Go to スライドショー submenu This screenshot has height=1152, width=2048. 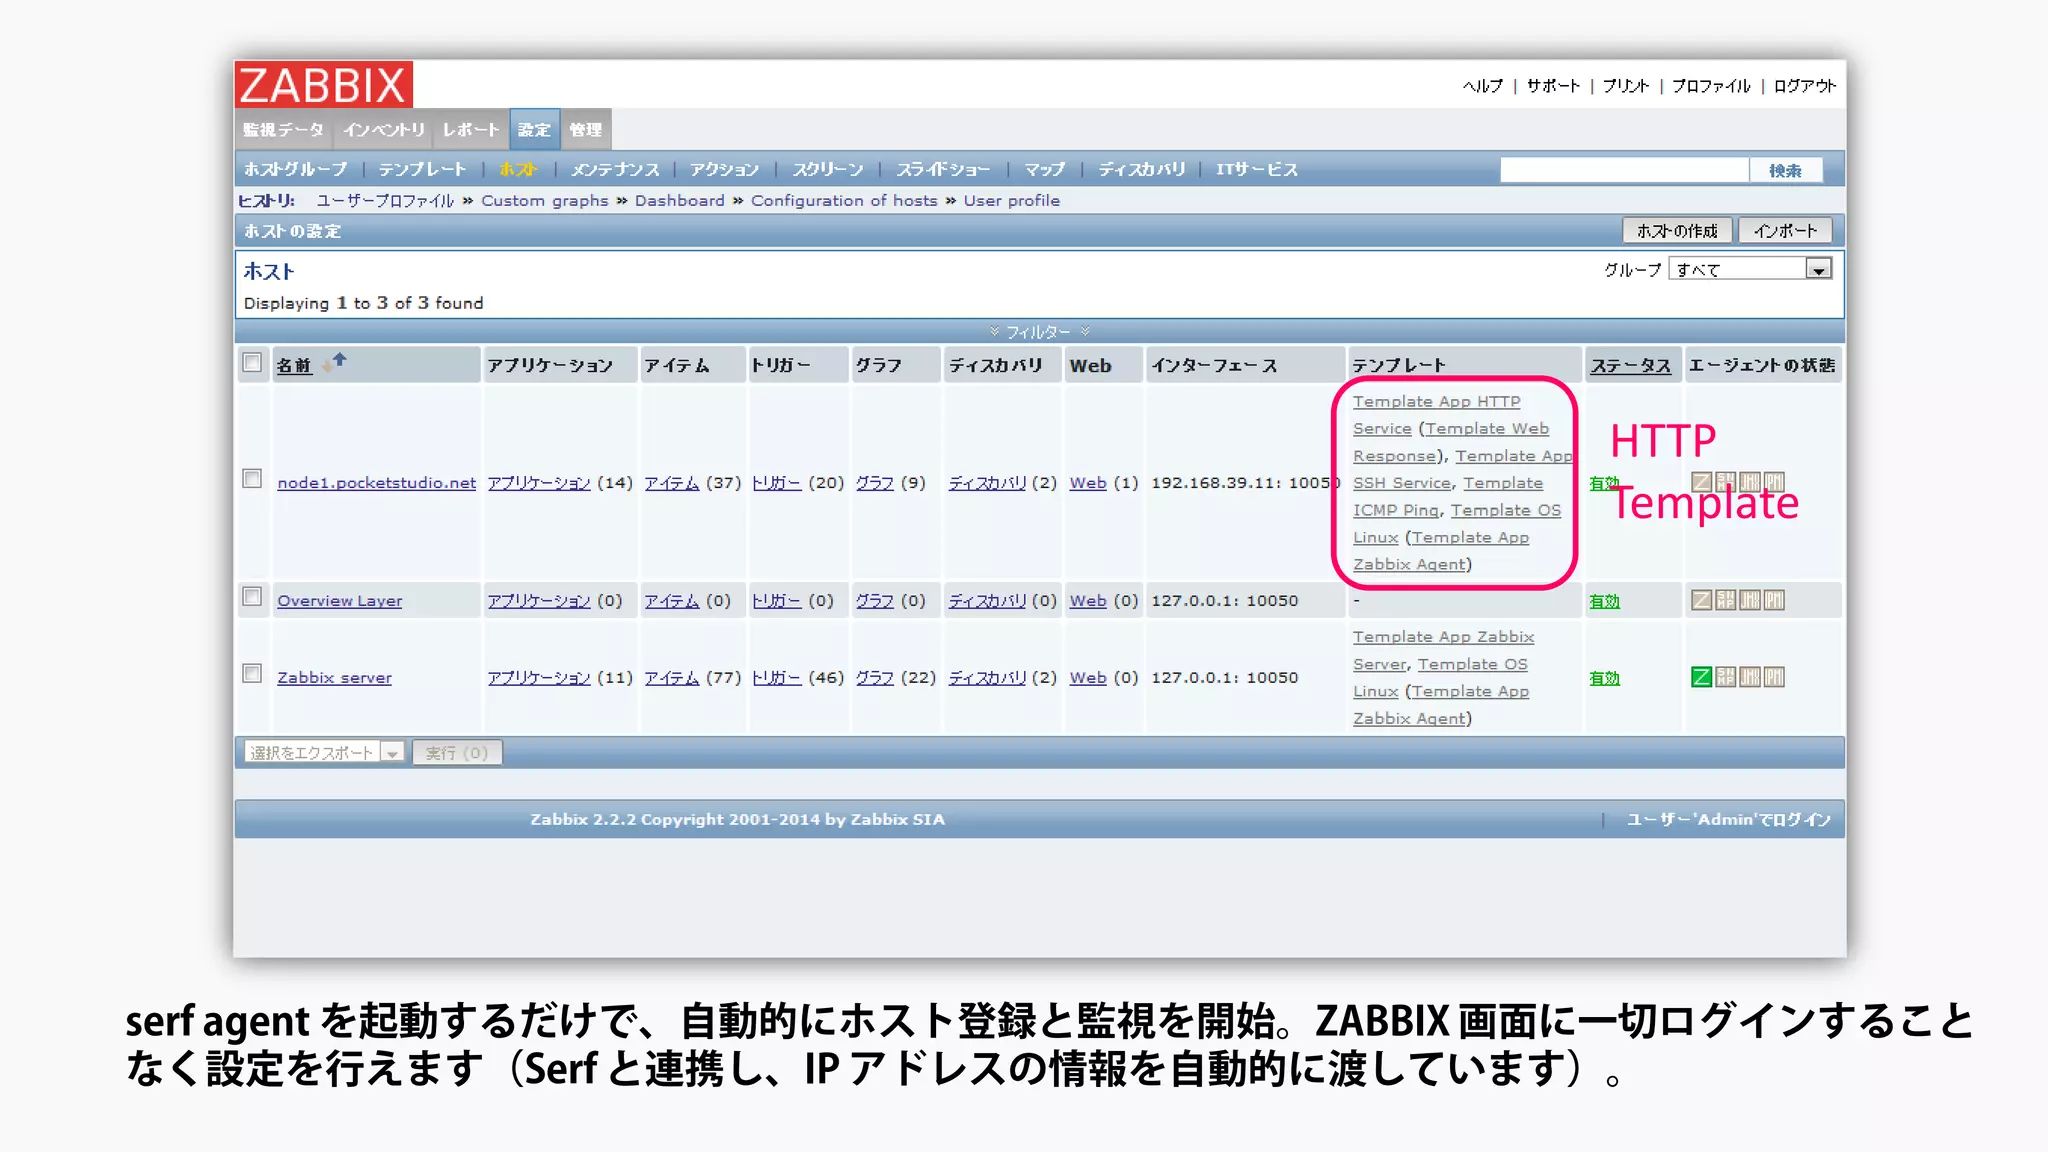(x=943, y=169)
